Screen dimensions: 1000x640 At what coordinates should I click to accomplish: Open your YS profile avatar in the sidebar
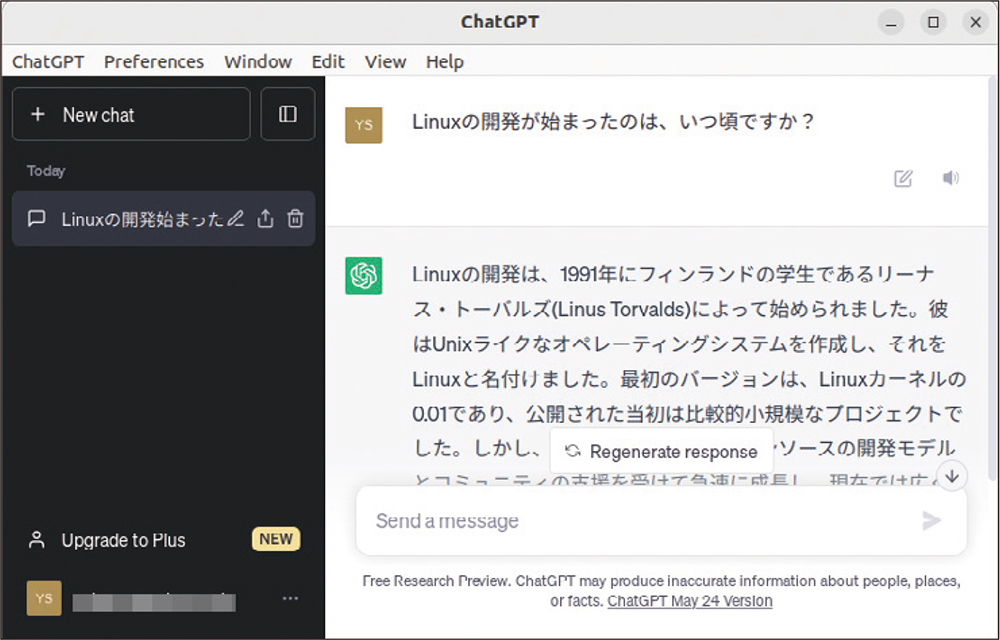(x=43, y=597)
